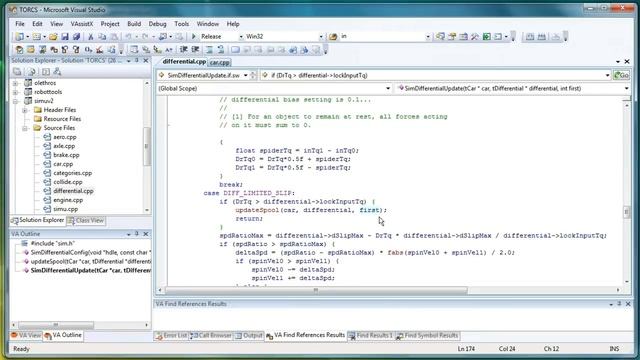Image resolution: width=640 pixels, height=360 pixels.
Task: Open the SimDifferentialUpdate function members dropdown
Action: click(627, 88)
